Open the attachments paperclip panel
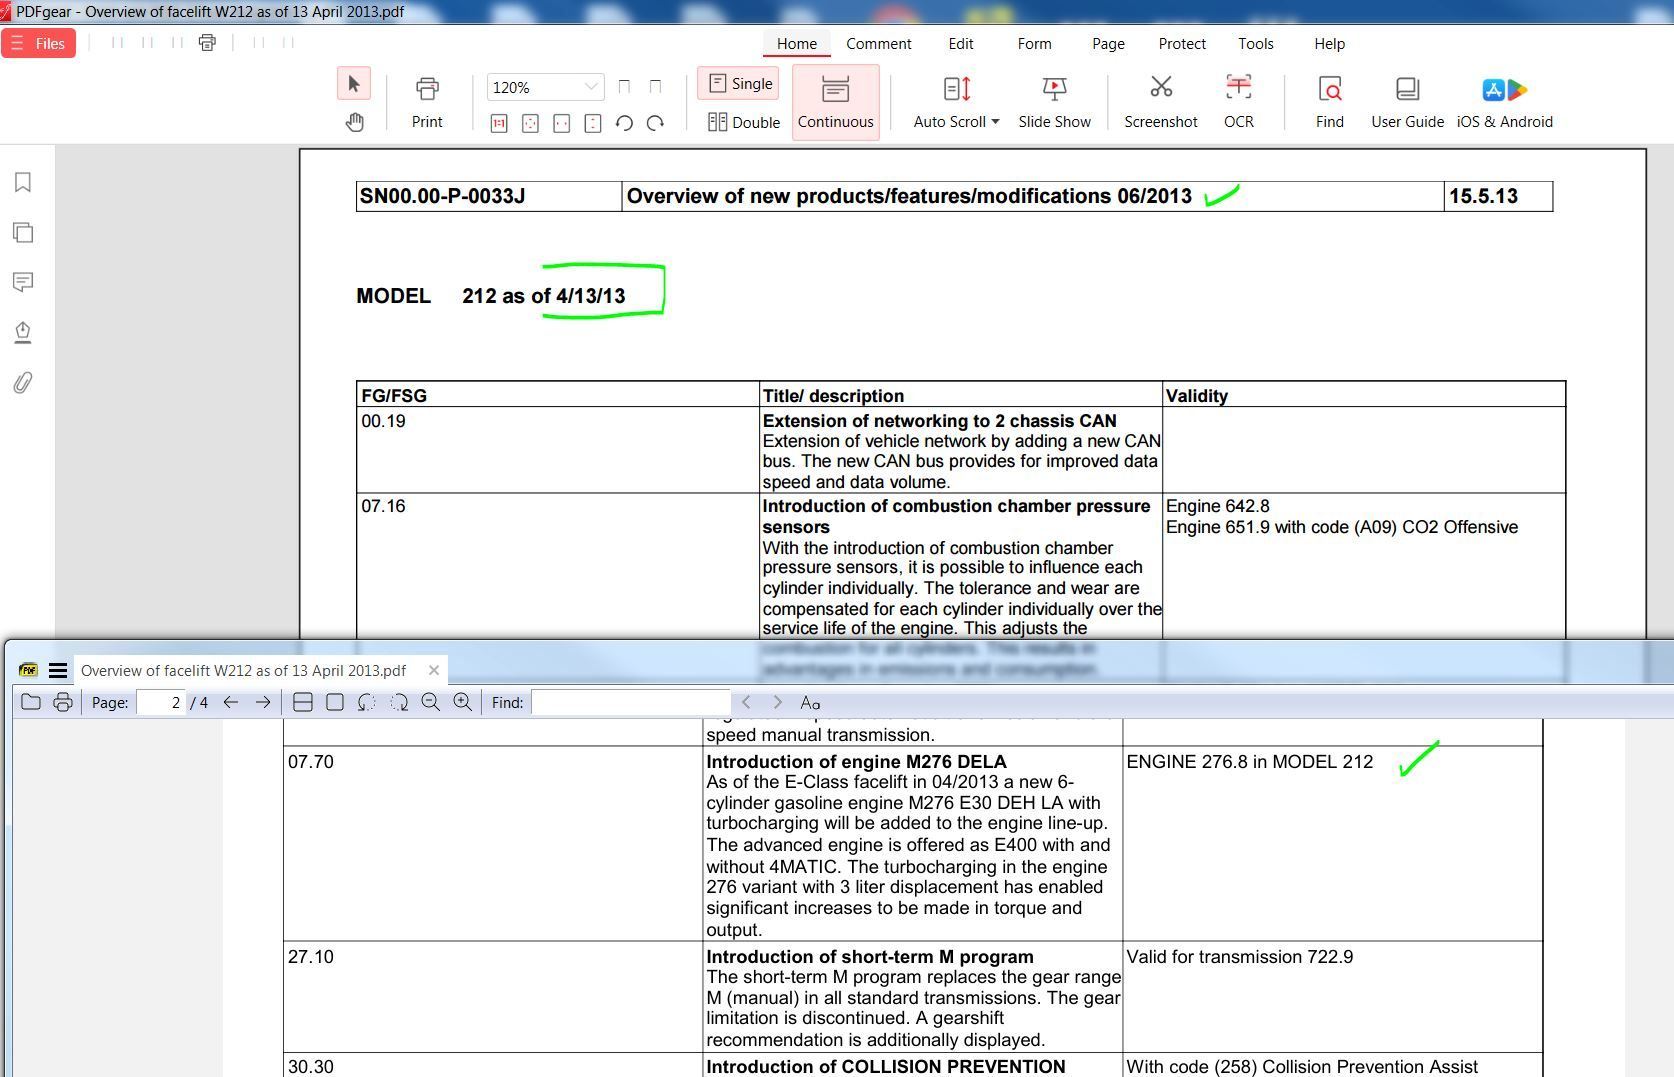This screenshot has width=1674, height=1077. tap(23, 383)
